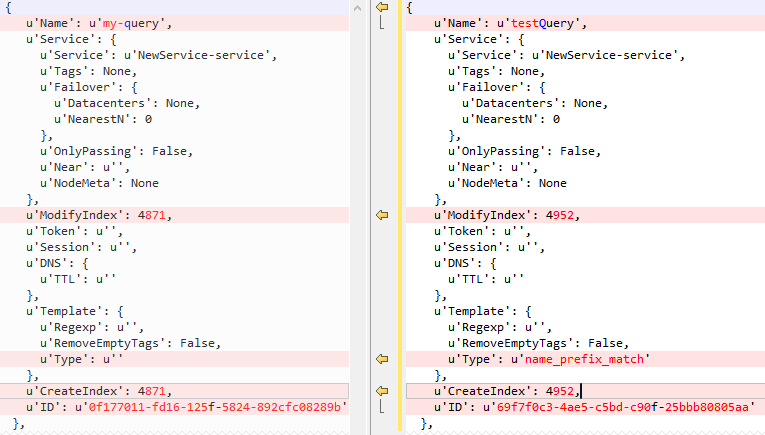
Task: Click NearestN 0 in the right pane
Action: pos(511,119)
